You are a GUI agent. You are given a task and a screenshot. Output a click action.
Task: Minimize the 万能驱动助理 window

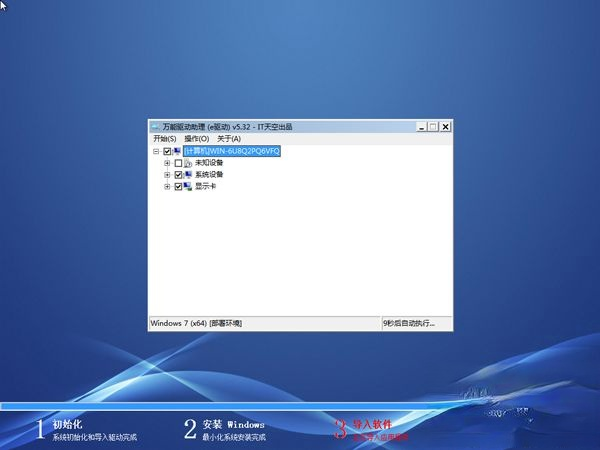pos(421,127)
